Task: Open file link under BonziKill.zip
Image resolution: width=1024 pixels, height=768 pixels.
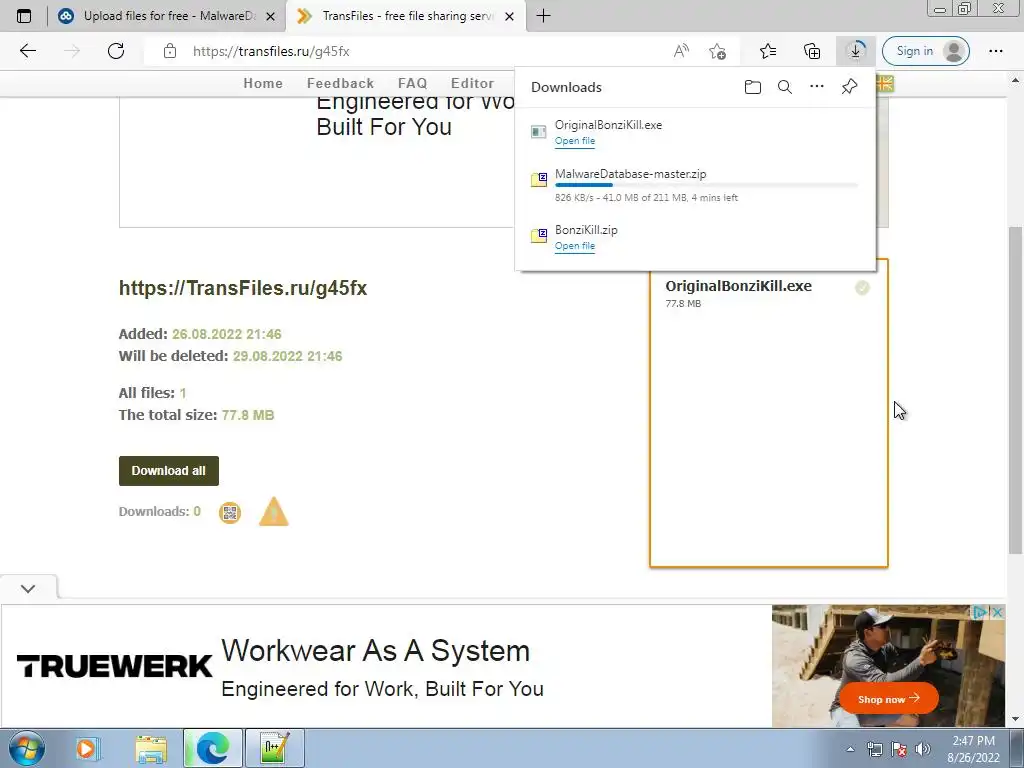Action: [575, 246]
